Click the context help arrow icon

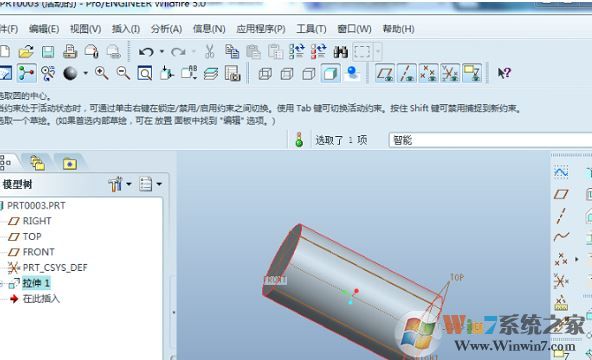point(504,73)
